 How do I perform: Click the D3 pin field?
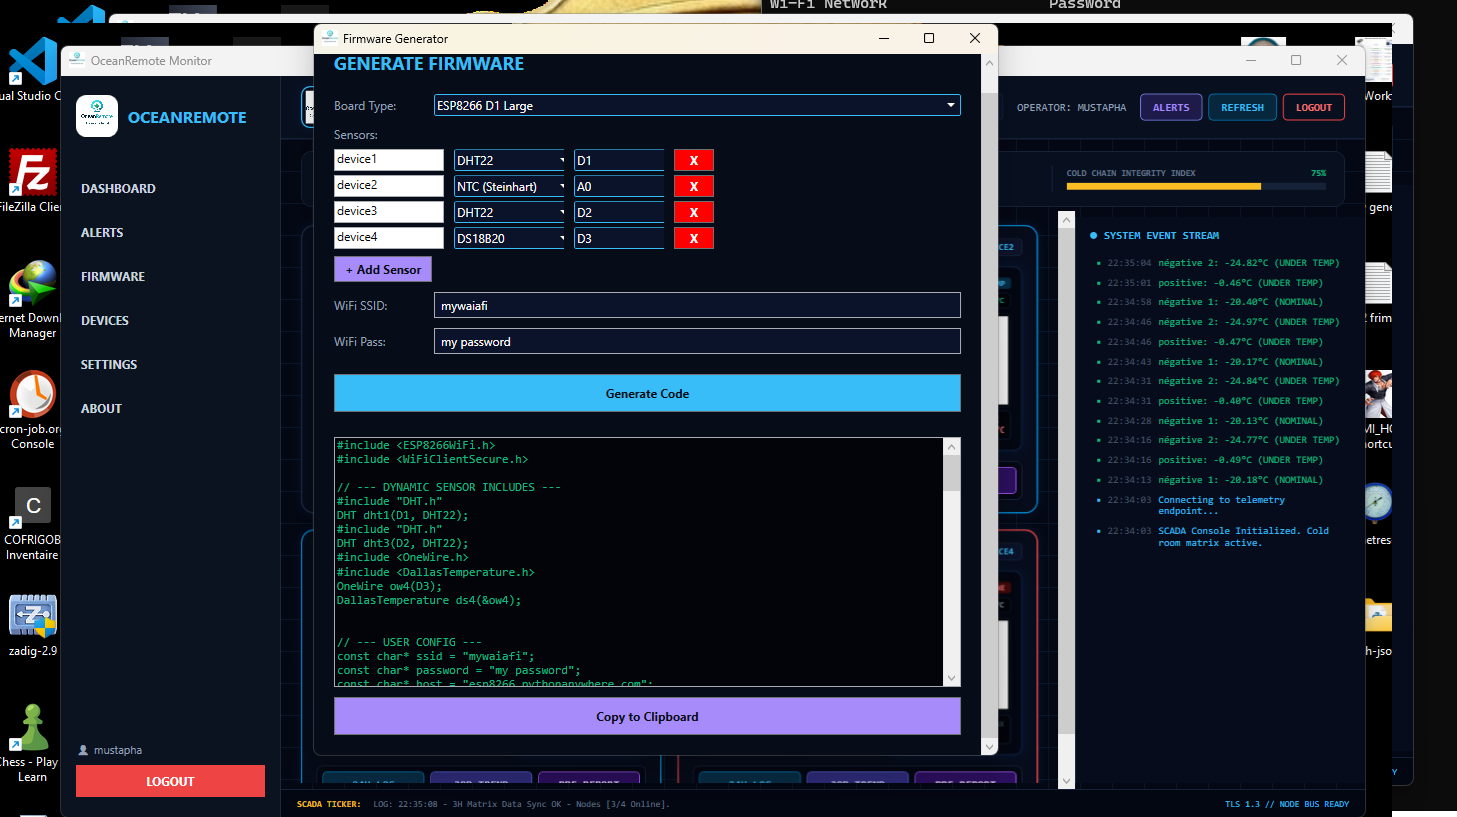click(619, 238)
